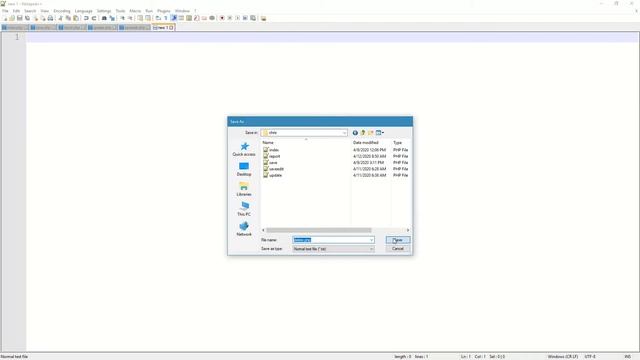Open the View Menu dropdown icon in dialog
Image resolution: width=640 pixels, height=360 pixels.
[380, 133]
